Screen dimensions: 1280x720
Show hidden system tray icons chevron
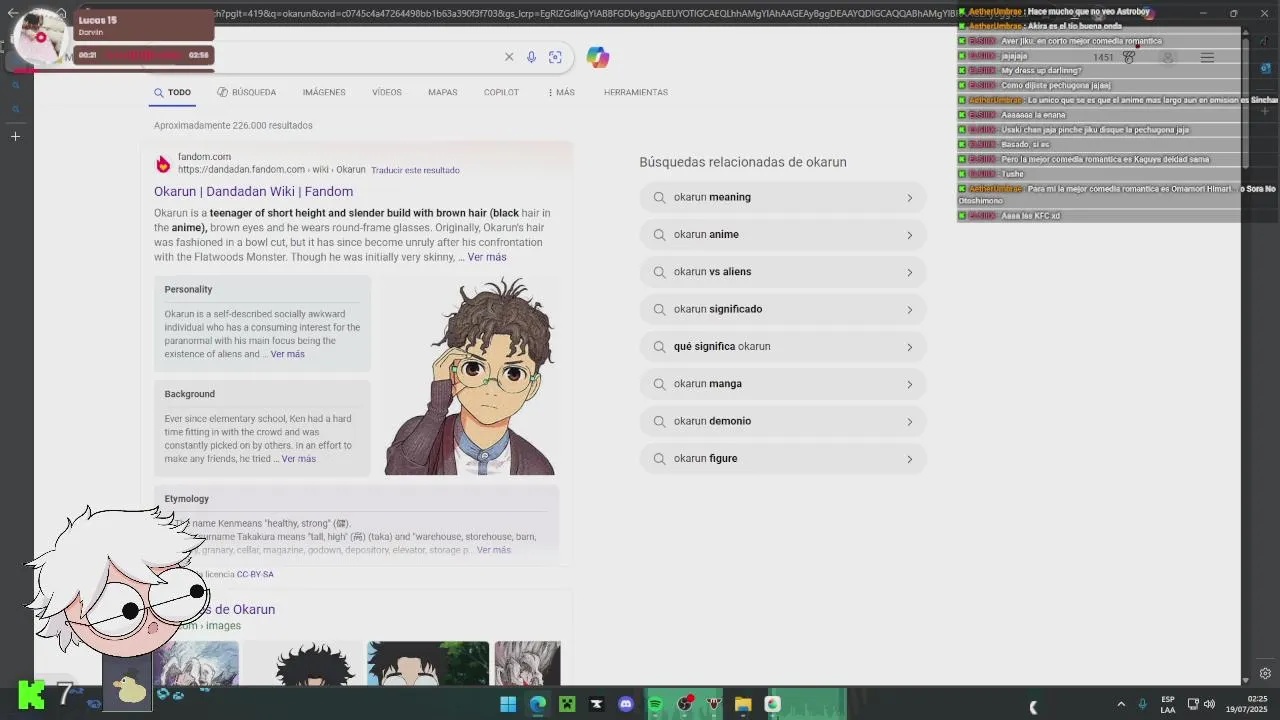click(x=1120, y=704)
